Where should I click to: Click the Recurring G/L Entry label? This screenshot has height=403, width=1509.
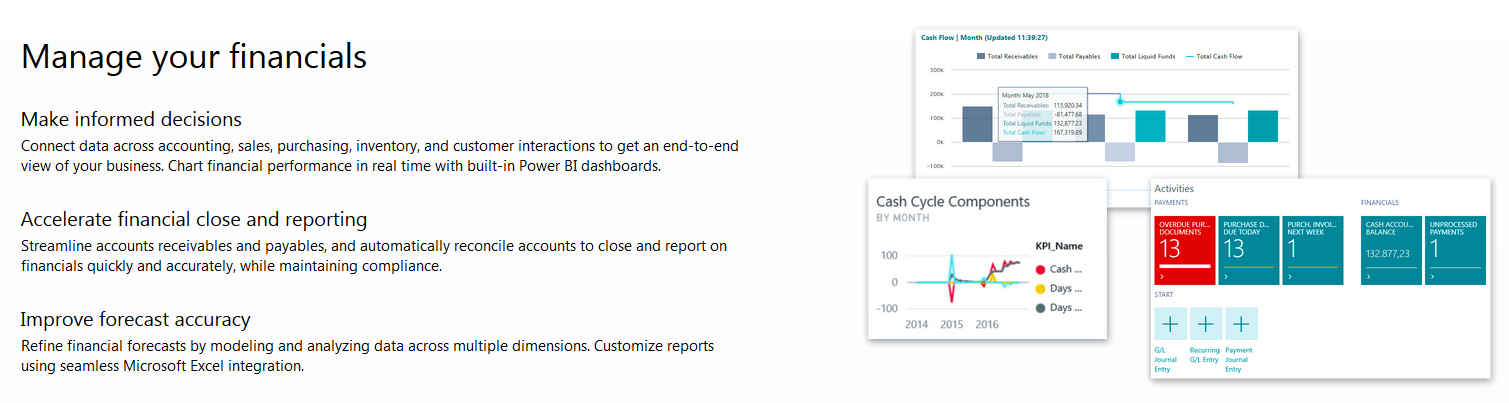(x=1204, y=355)
